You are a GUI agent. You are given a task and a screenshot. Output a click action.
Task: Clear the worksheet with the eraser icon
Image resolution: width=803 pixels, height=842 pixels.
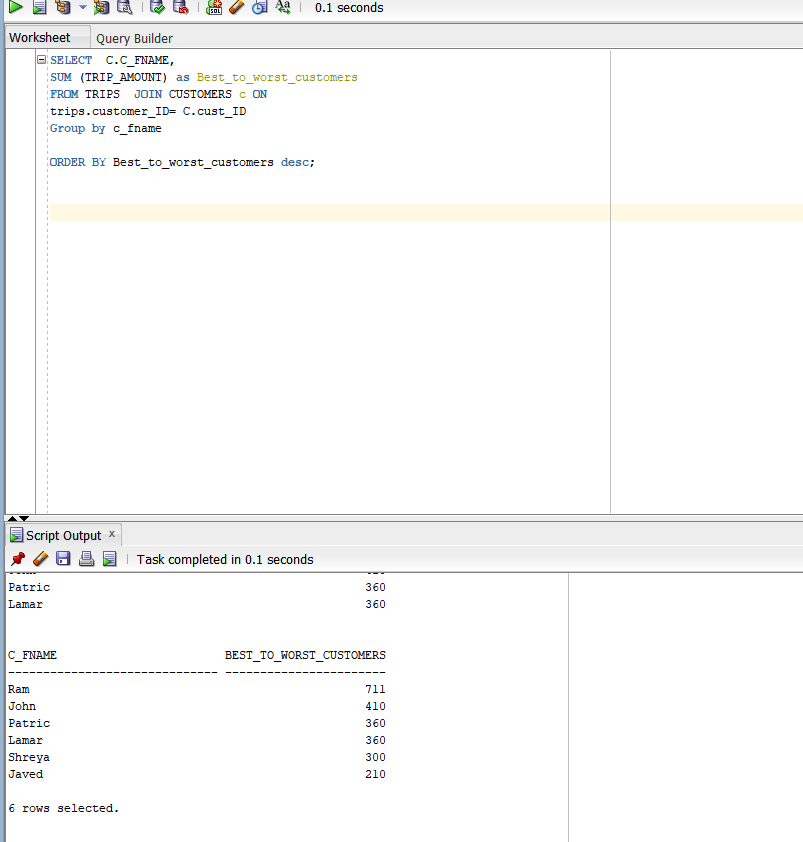coord(235,8)
